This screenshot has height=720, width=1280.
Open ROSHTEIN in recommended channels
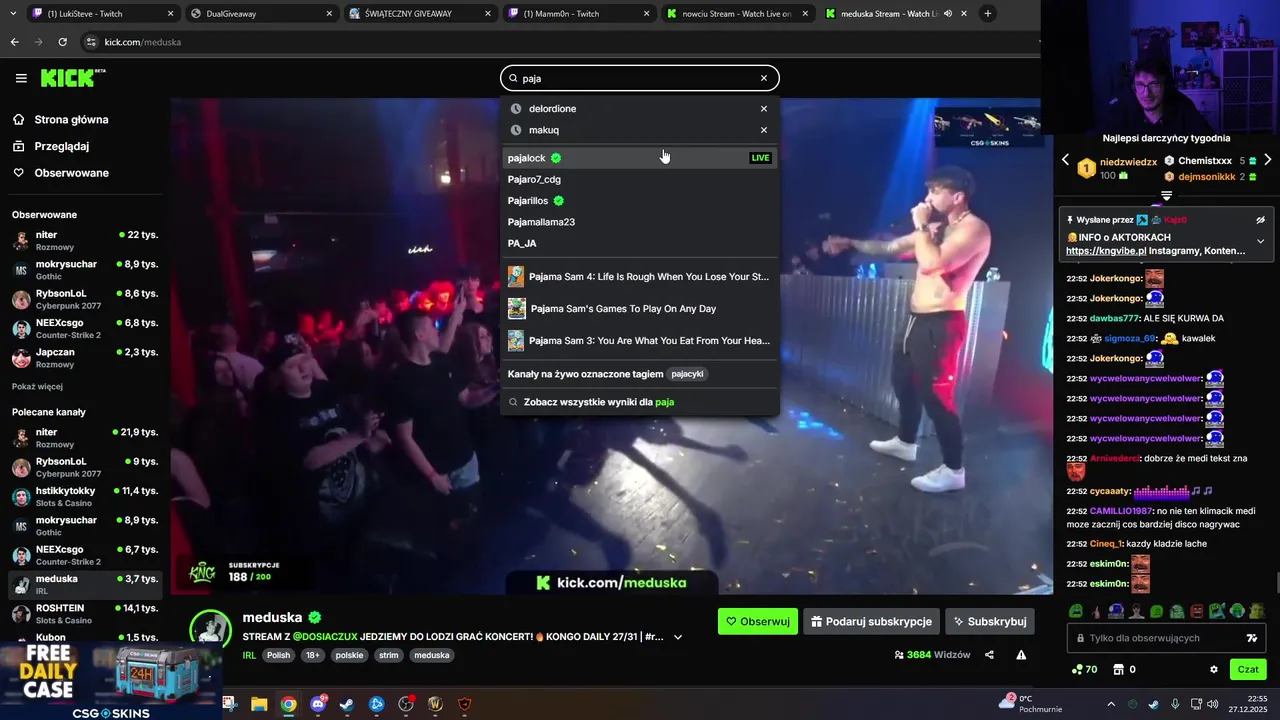click(x=84, y=613)
